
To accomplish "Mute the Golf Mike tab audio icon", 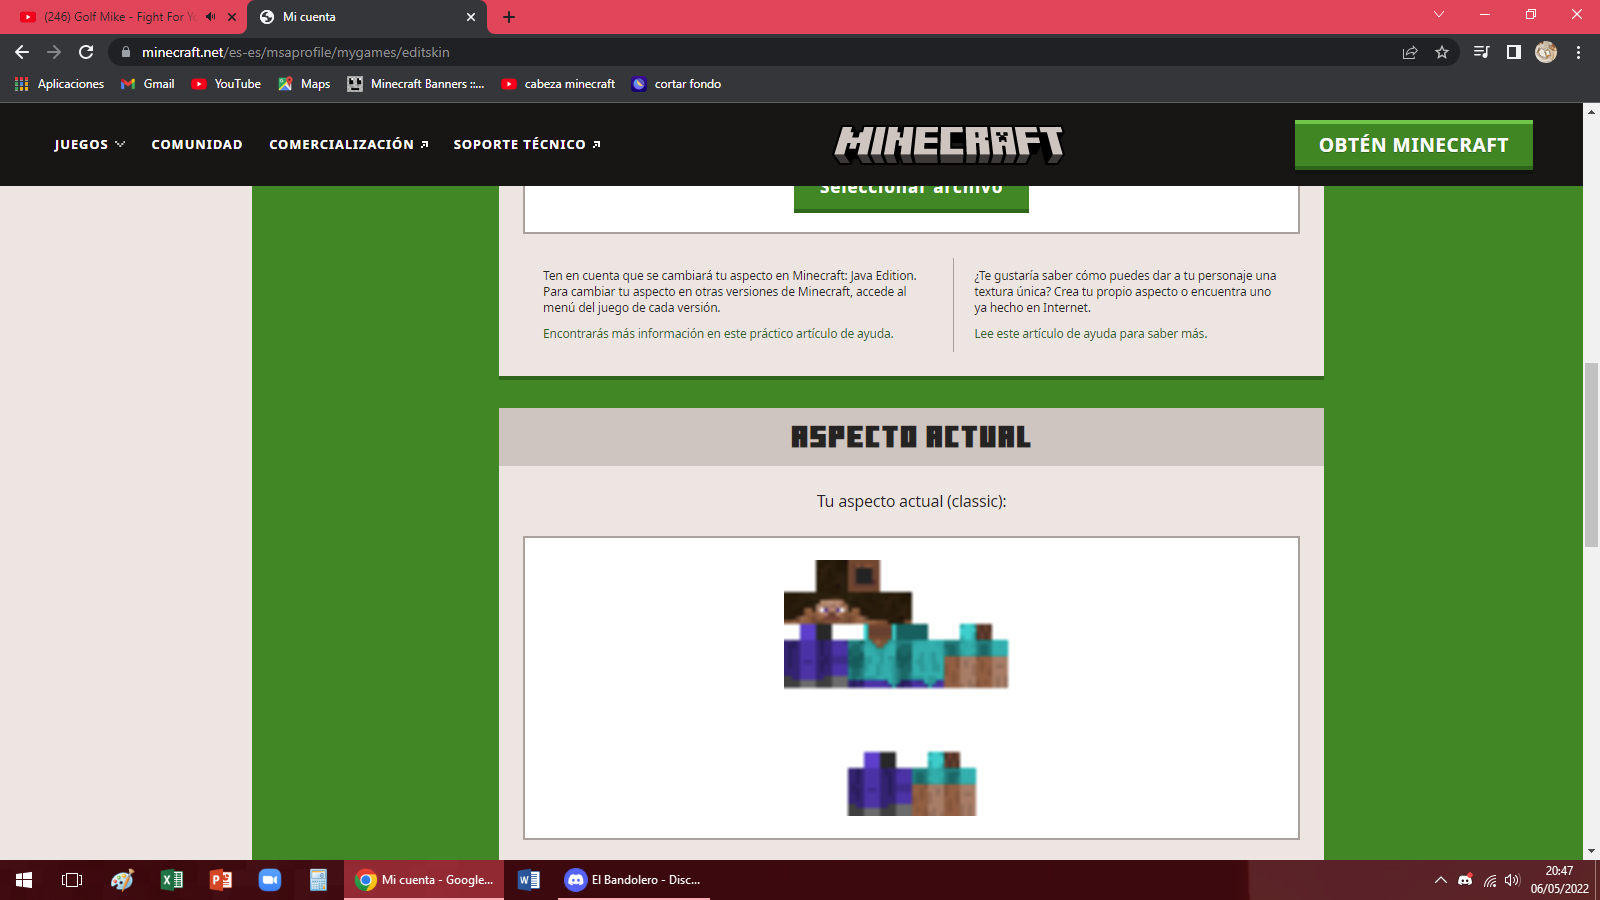I will click(211, 17).
